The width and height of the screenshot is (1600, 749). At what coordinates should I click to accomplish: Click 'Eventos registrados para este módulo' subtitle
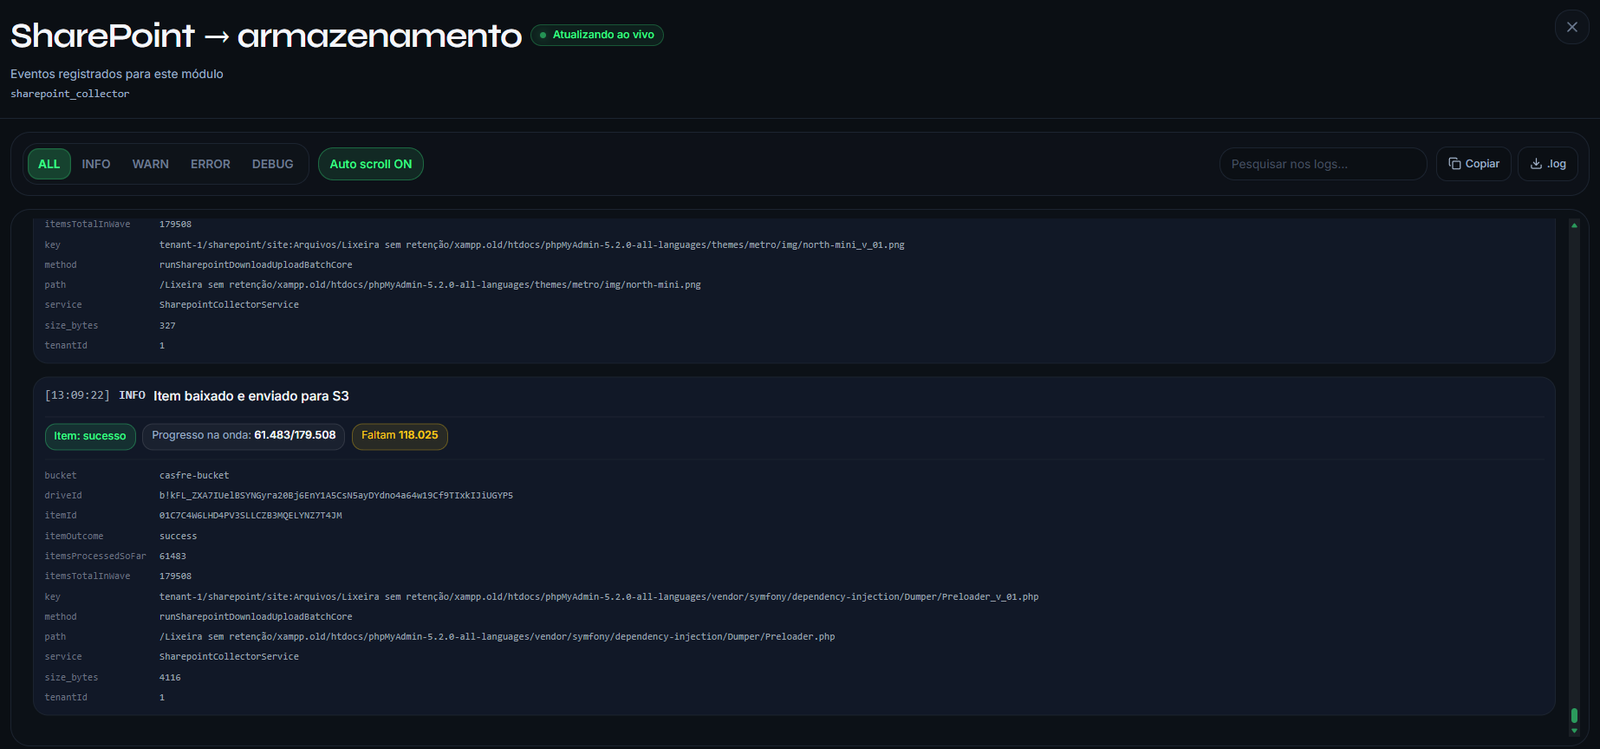[117, 74]
